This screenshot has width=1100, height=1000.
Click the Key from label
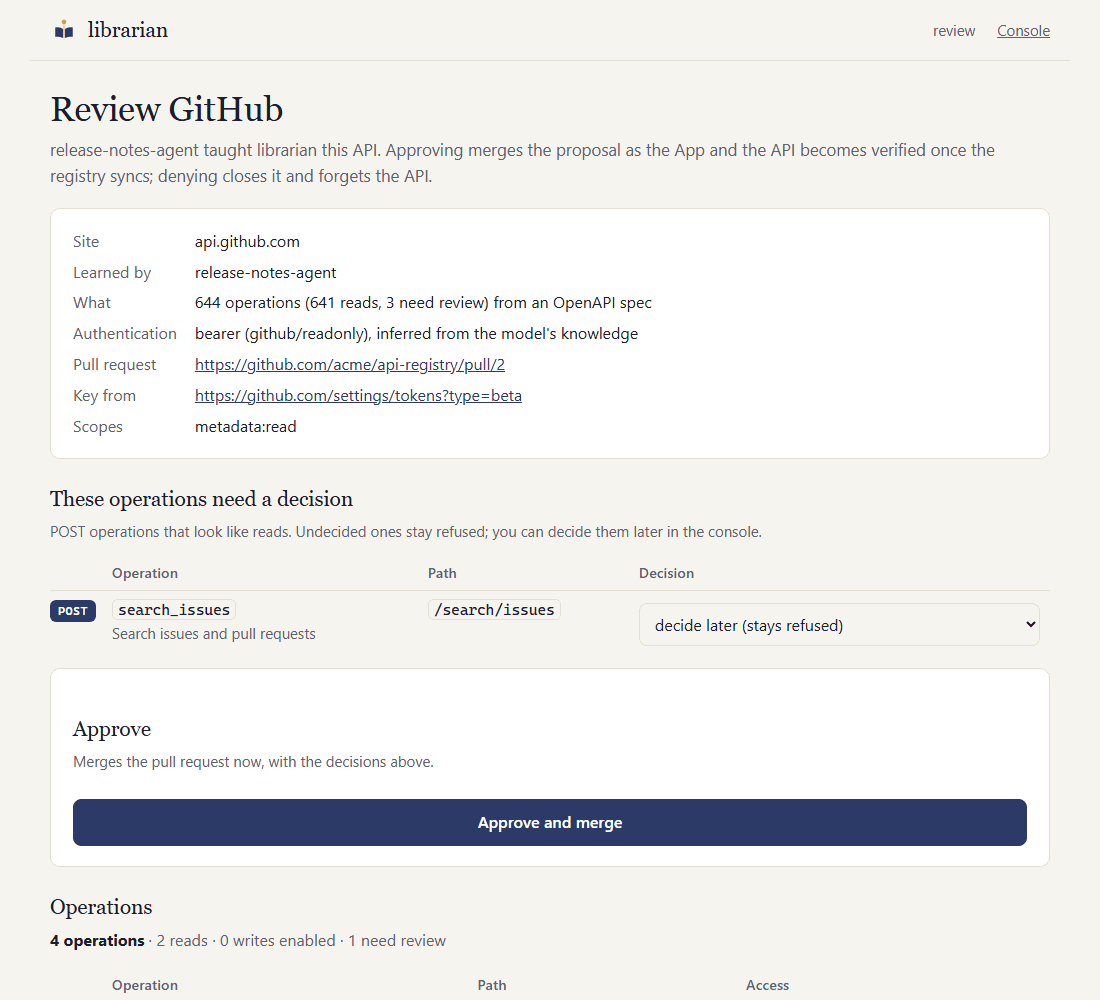pos(105,396)
